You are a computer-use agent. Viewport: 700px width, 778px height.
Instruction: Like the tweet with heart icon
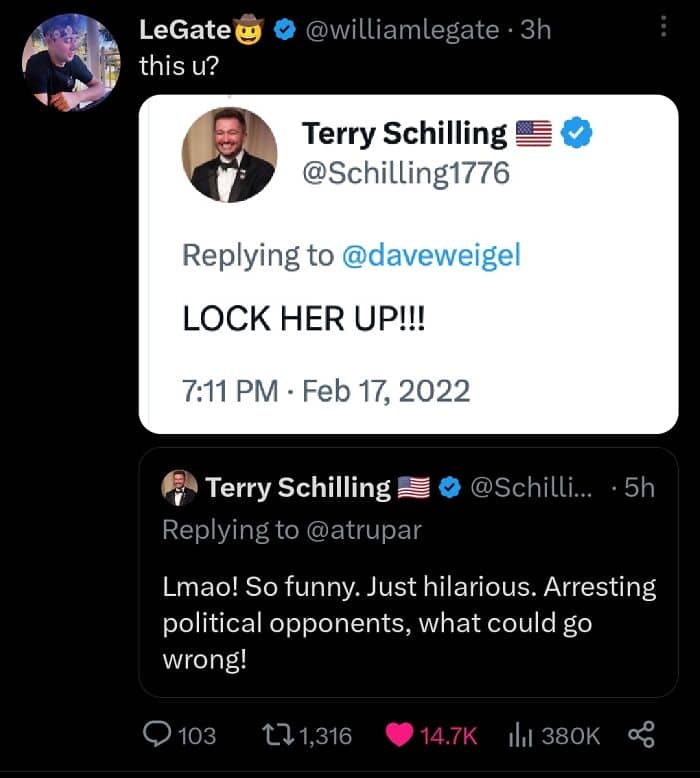(400, 736)
